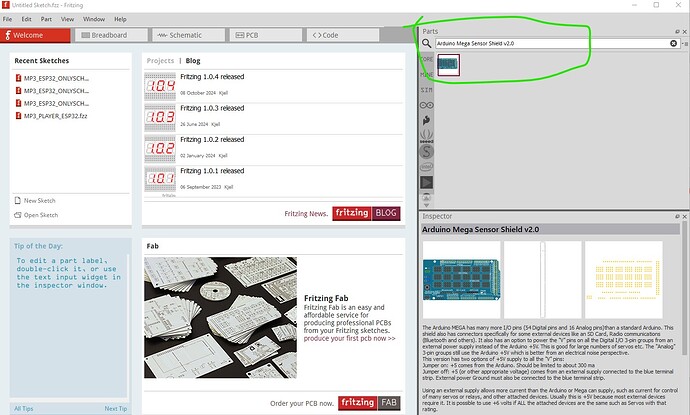Open the Intel parts bin
690x415 pixels.
point(426,167)
